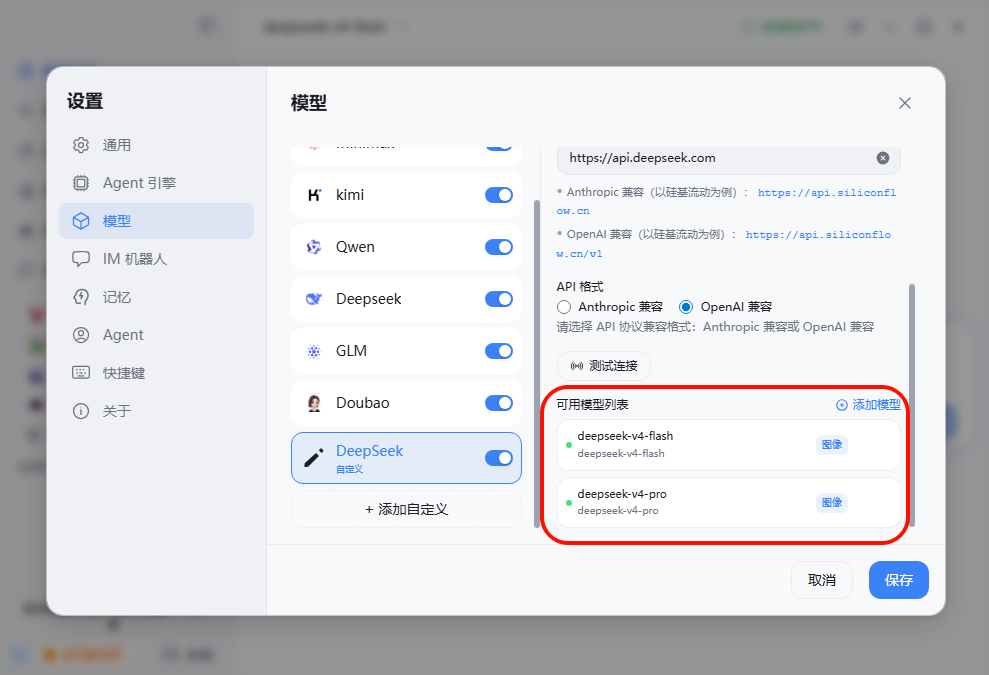Click the + 添加自定义 button
The width and height of the screenshot is (989, 675).
(x=406, y=509)
